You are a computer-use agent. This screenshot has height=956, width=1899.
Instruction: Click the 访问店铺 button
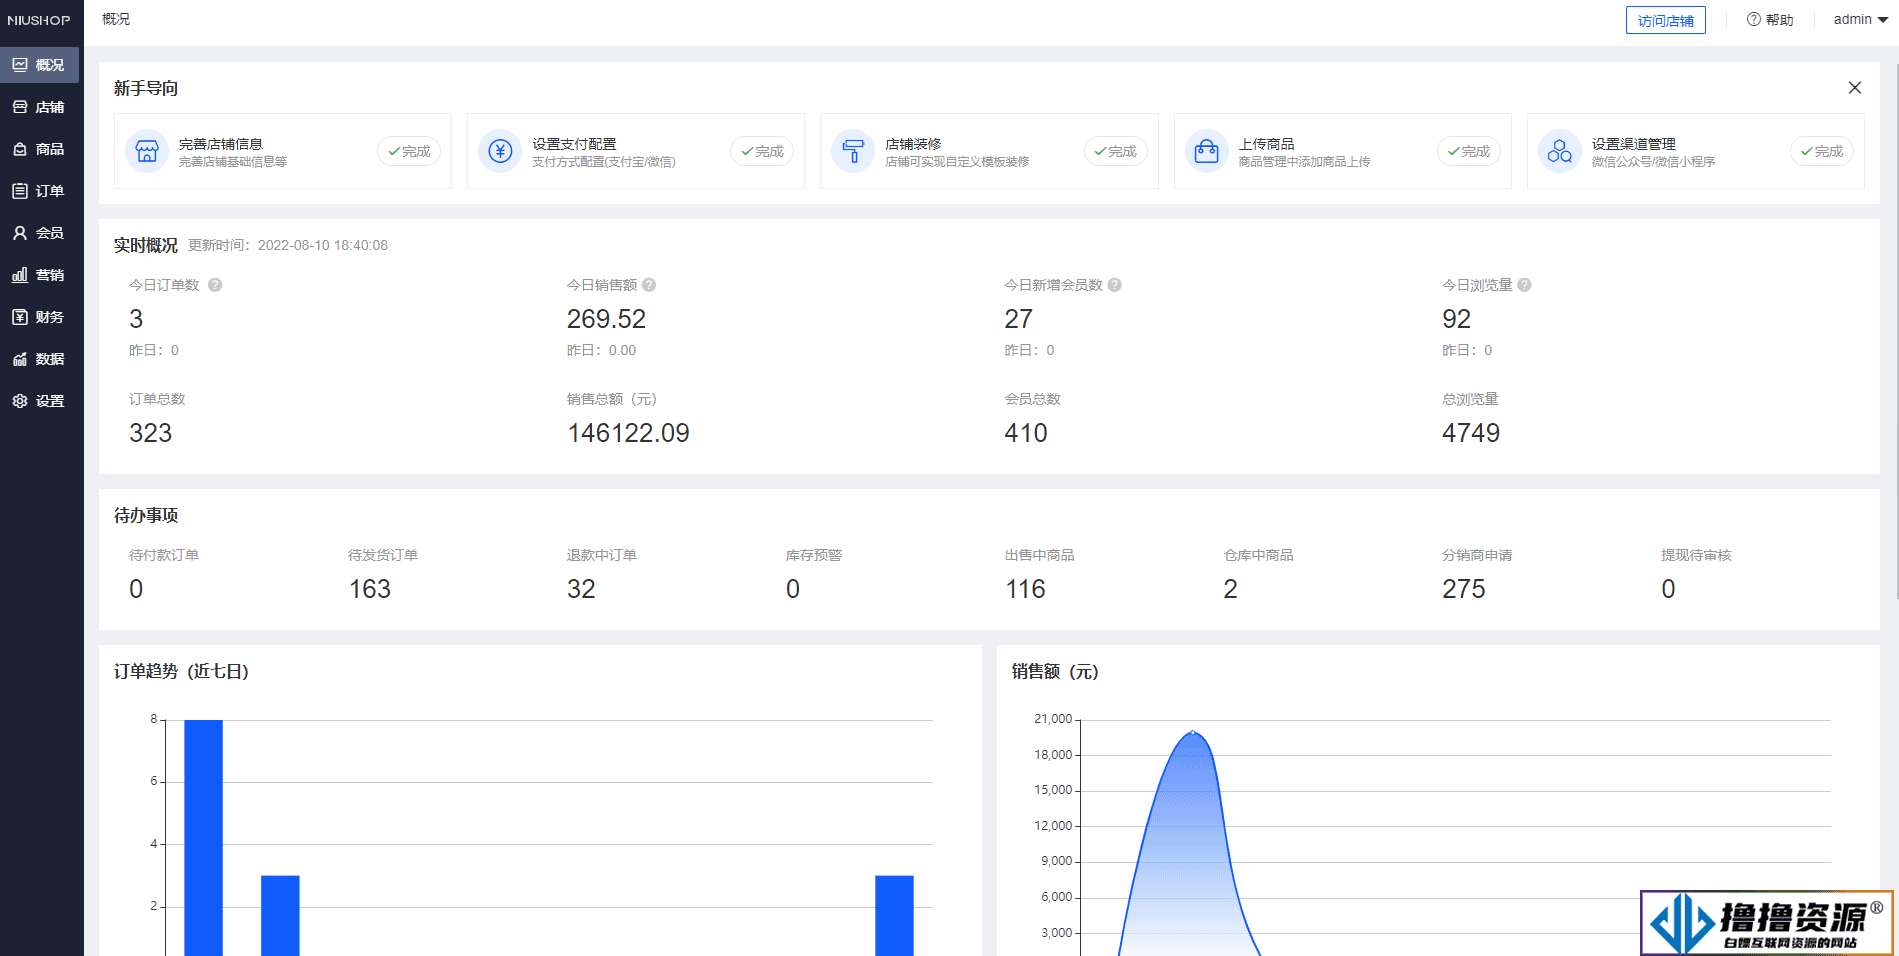point(1665,20)
